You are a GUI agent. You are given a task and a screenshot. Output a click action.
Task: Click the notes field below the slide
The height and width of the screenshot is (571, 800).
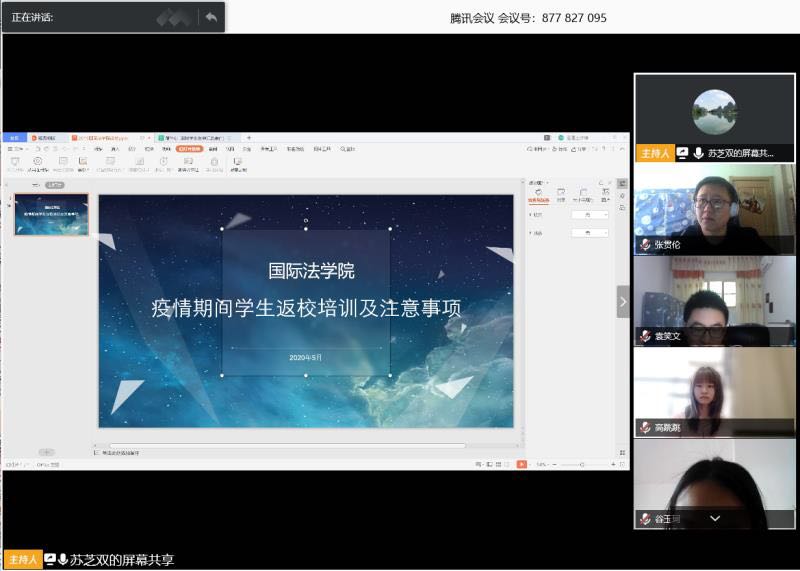point(300,452)
